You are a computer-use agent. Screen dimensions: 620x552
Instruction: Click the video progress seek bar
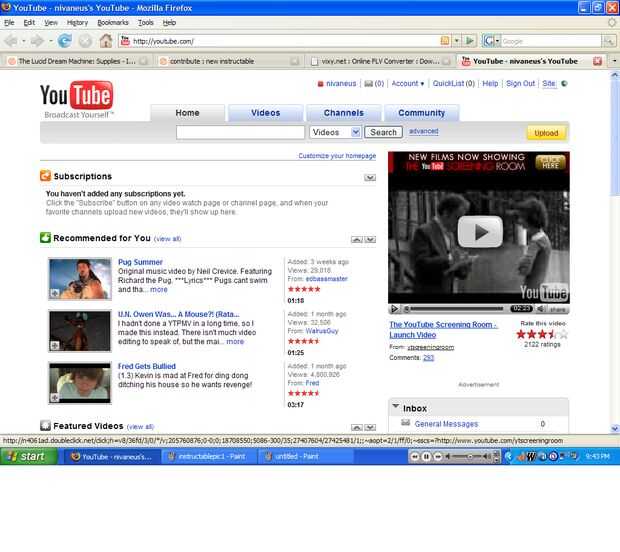pos(456,308)
